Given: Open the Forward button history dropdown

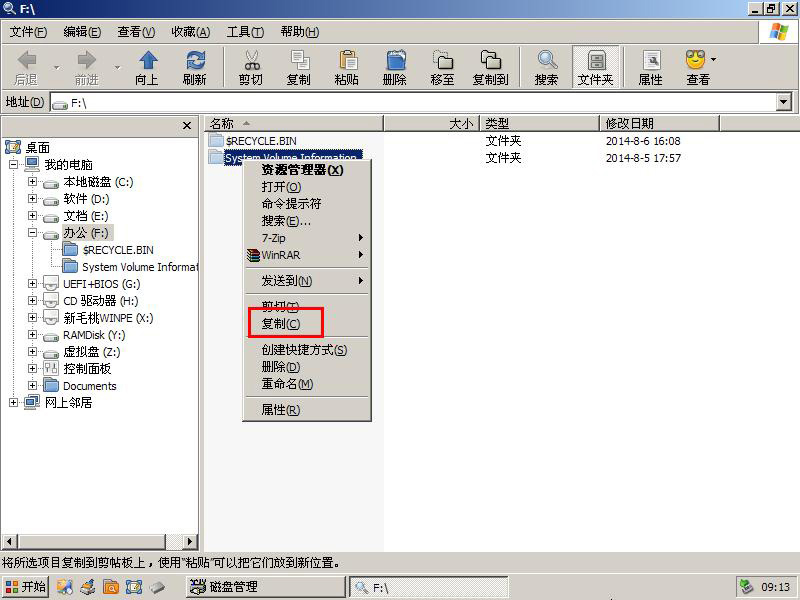Looking at the screenshot, I should coord(117,67).
